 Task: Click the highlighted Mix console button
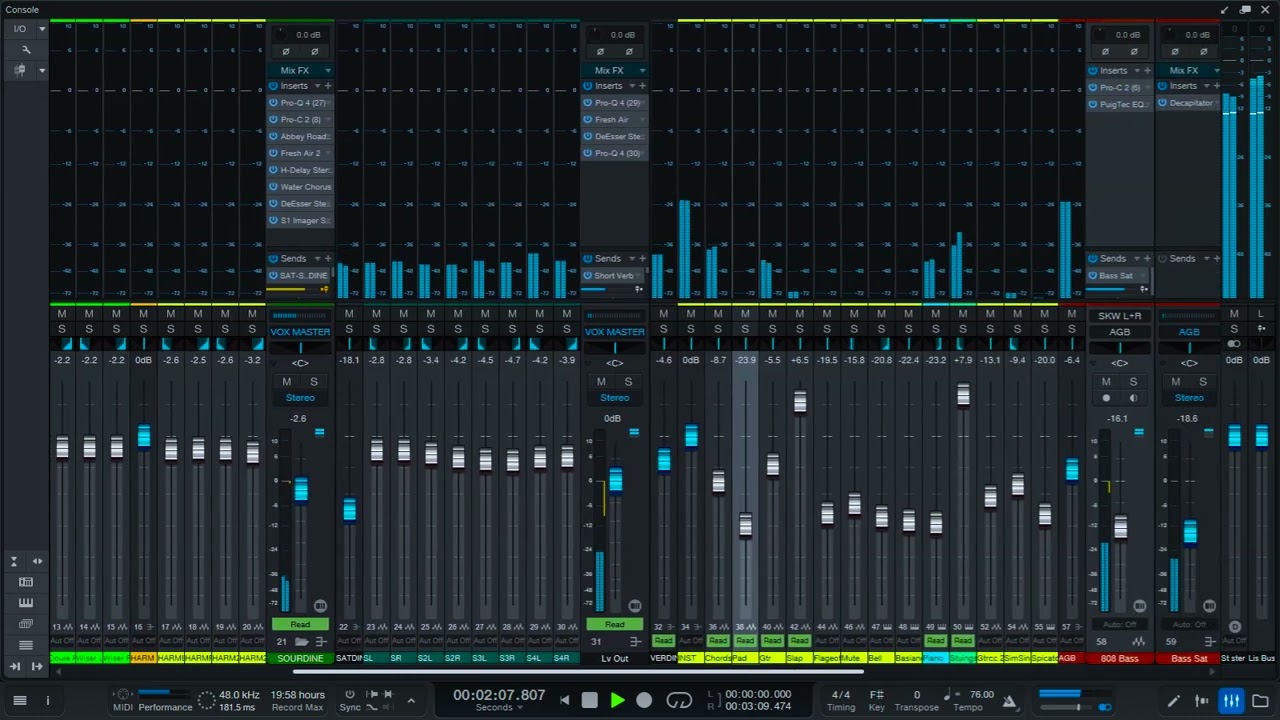(x=1231, y=701)
